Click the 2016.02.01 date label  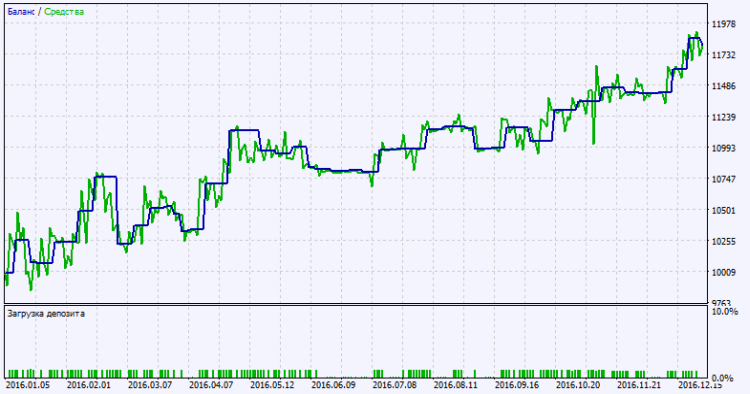(x=88, y=385)
